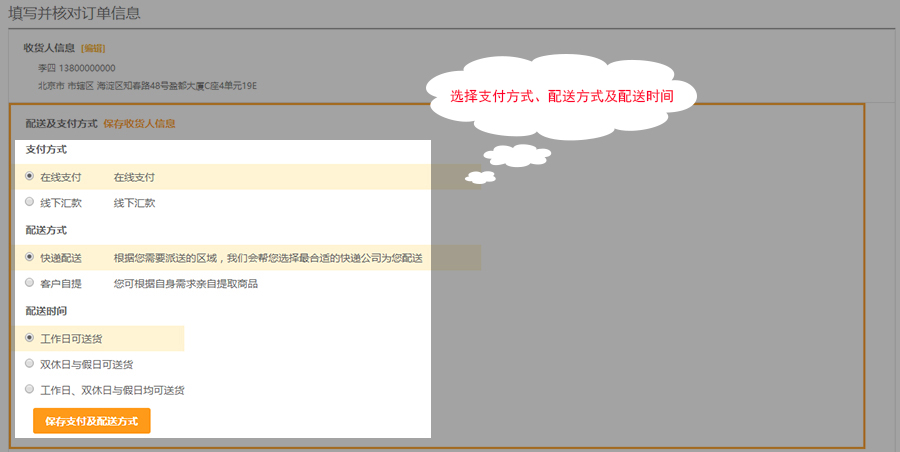This screenshot has width=900, height=452.
Task: Select the 线下汇款 payment radio button
Action: [x=29, y=202]
